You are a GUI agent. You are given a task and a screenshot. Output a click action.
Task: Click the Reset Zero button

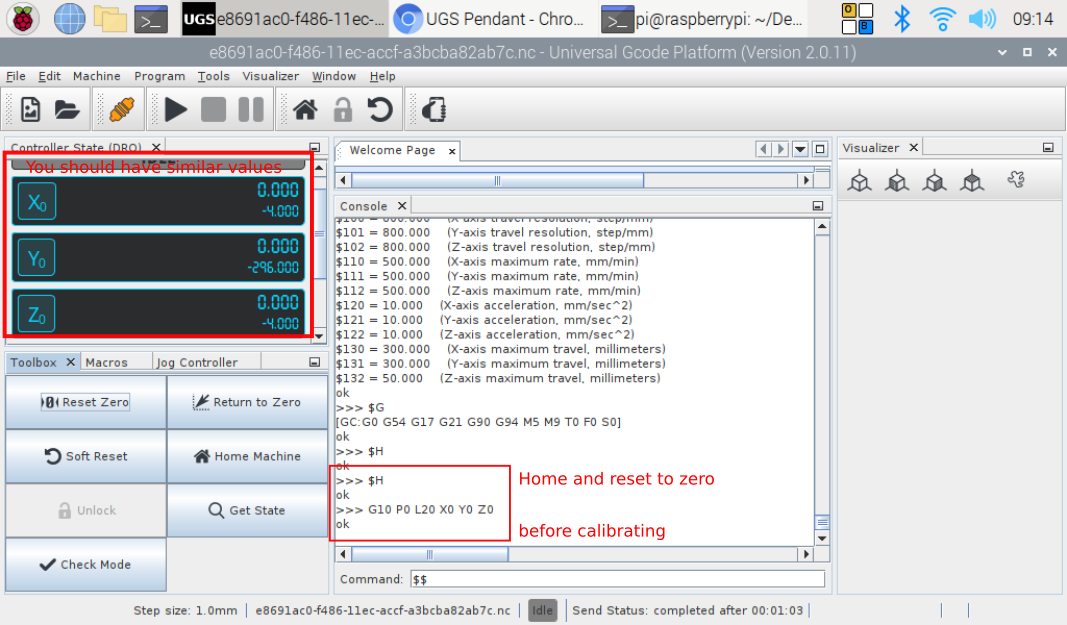[x=86, y=402]
